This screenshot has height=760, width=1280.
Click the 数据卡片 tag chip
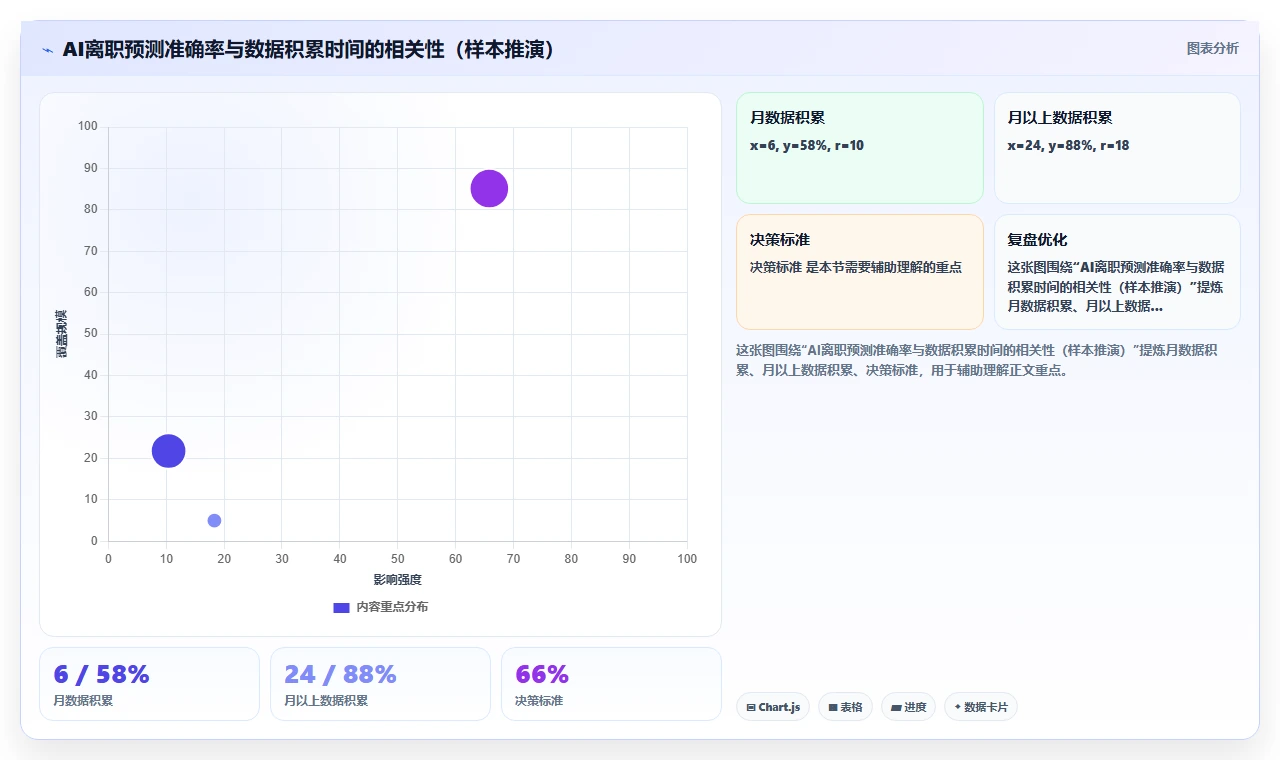click(981, 707)
